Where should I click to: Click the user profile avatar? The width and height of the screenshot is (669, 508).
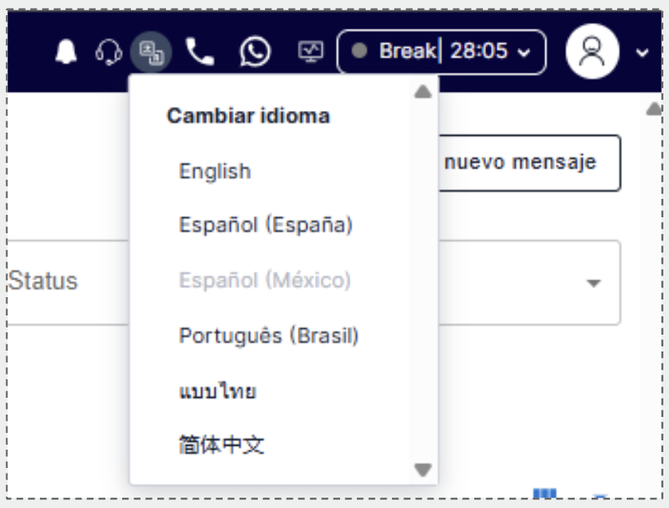click(x=592, y=52)
